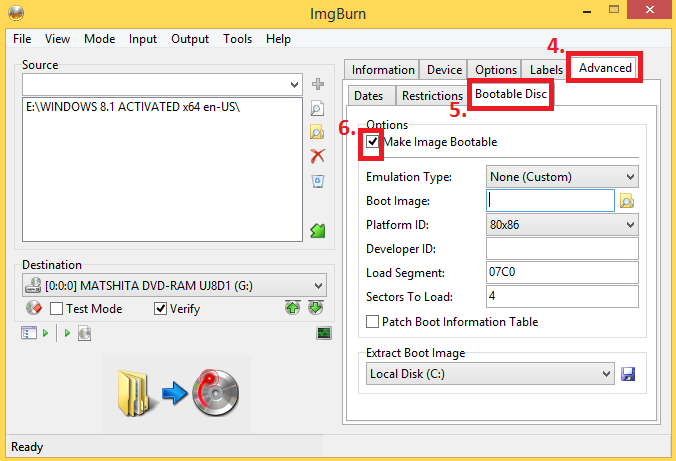Click green down arrow load tray icon

tap(316, 307)
